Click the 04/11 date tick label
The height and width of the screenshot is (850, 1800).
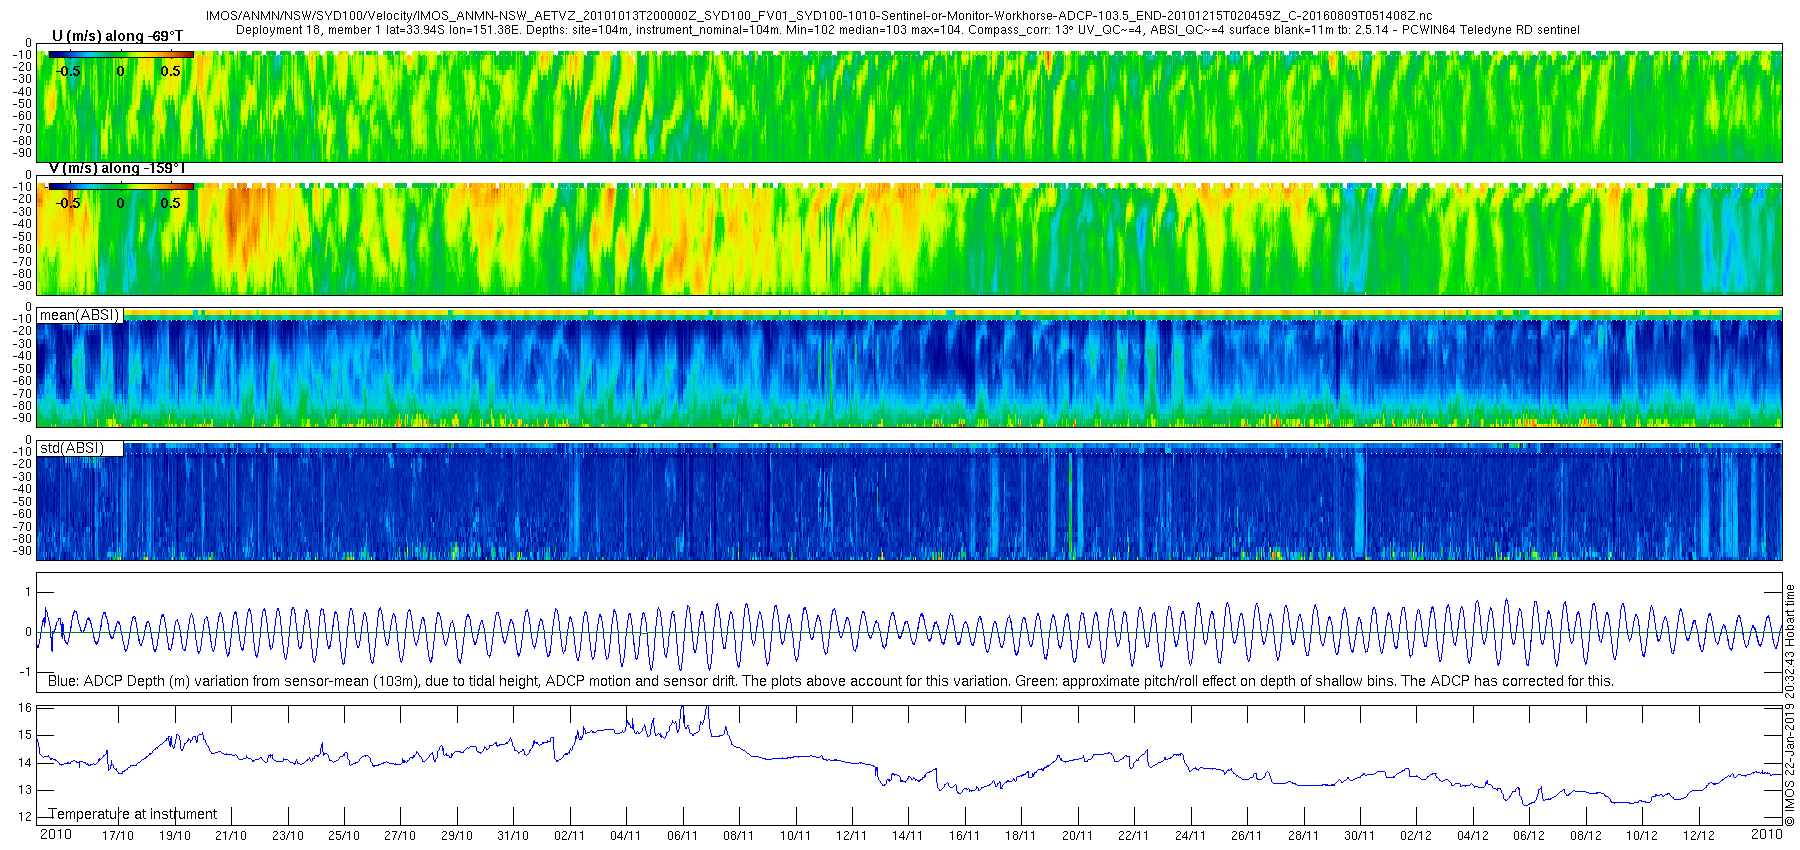click(626, 835)
